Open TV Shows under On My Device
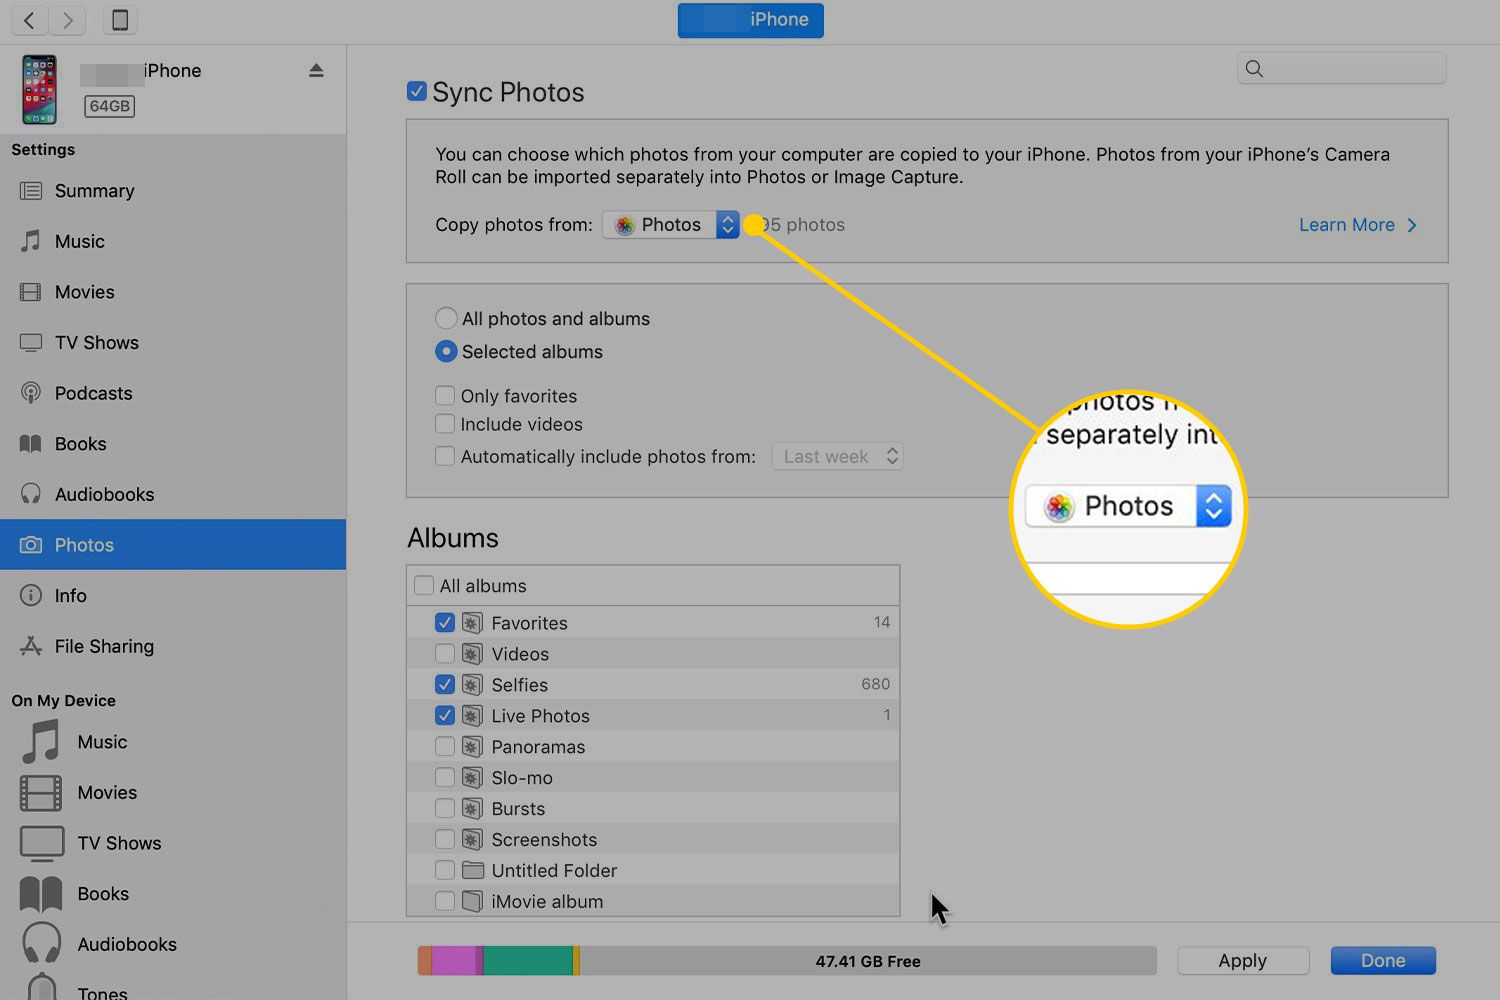 [x=173, y=843]
